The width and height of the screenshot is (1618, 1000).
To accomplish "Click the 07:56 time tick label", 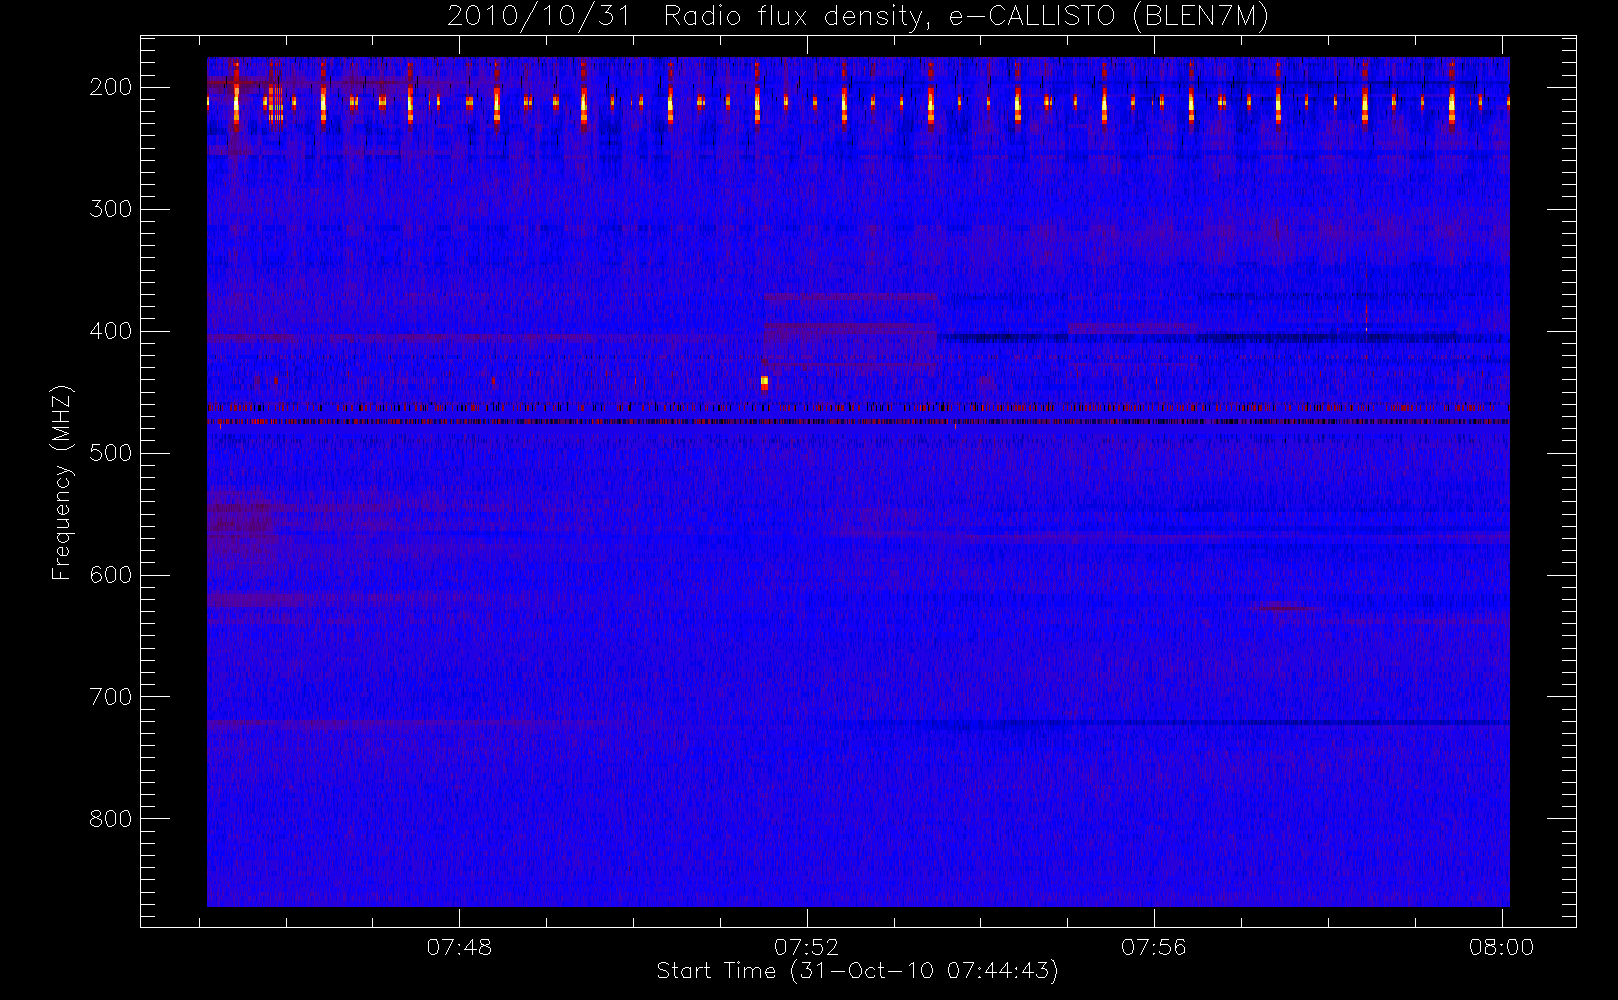I will 1153,947.
